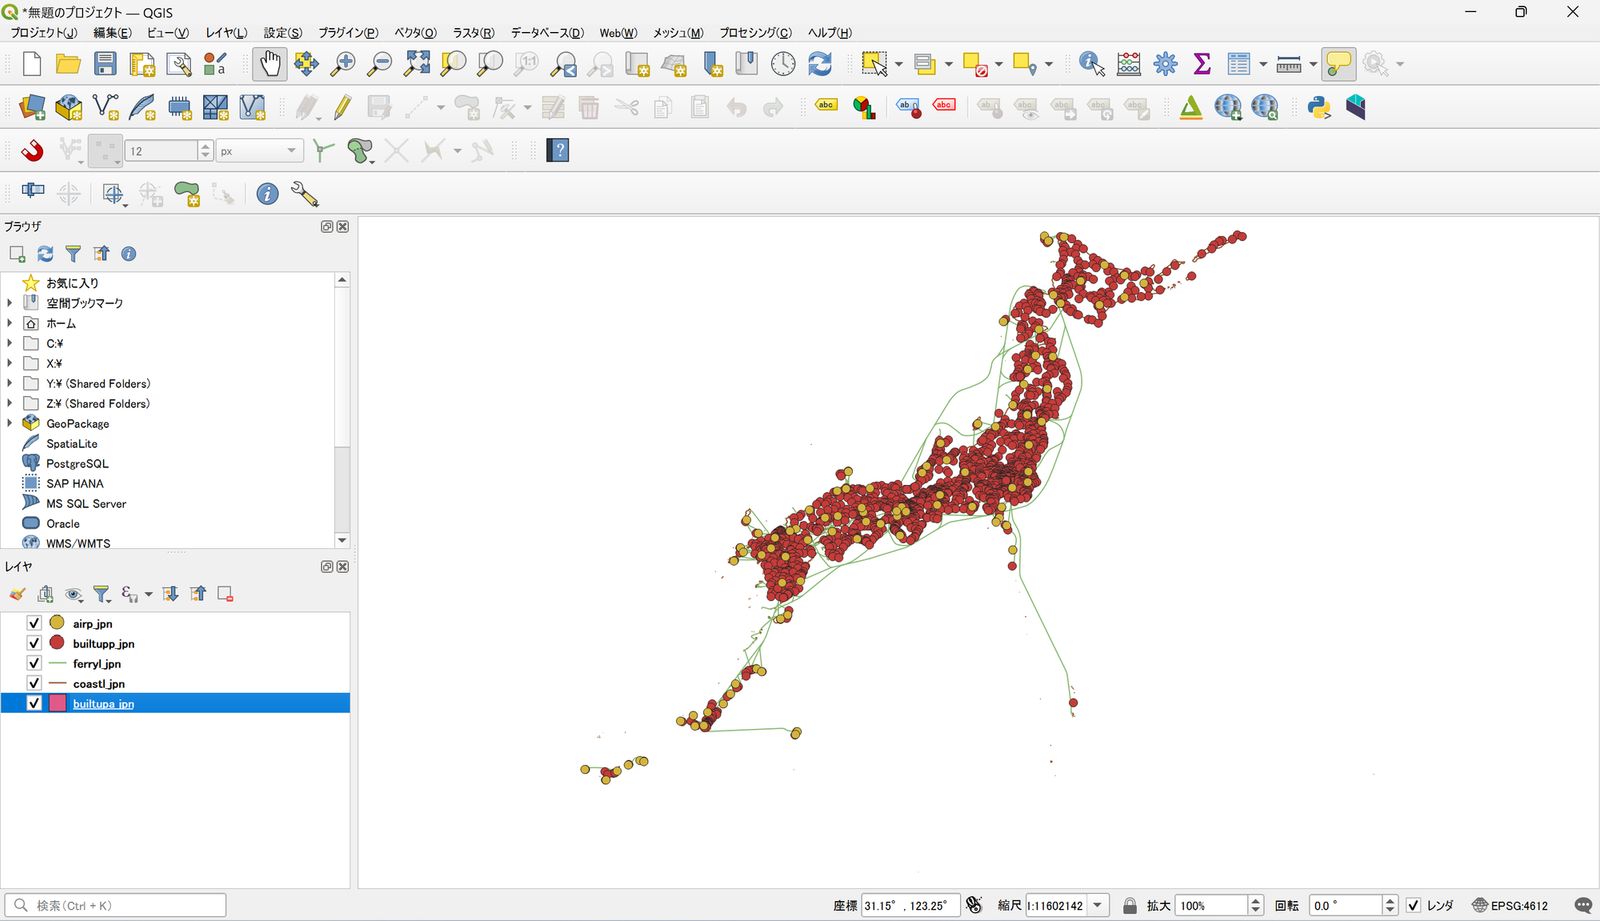Click the Zoom Full extent icon
The height and width of the screenshot is (921, 1600).
[x=417, y=64]
